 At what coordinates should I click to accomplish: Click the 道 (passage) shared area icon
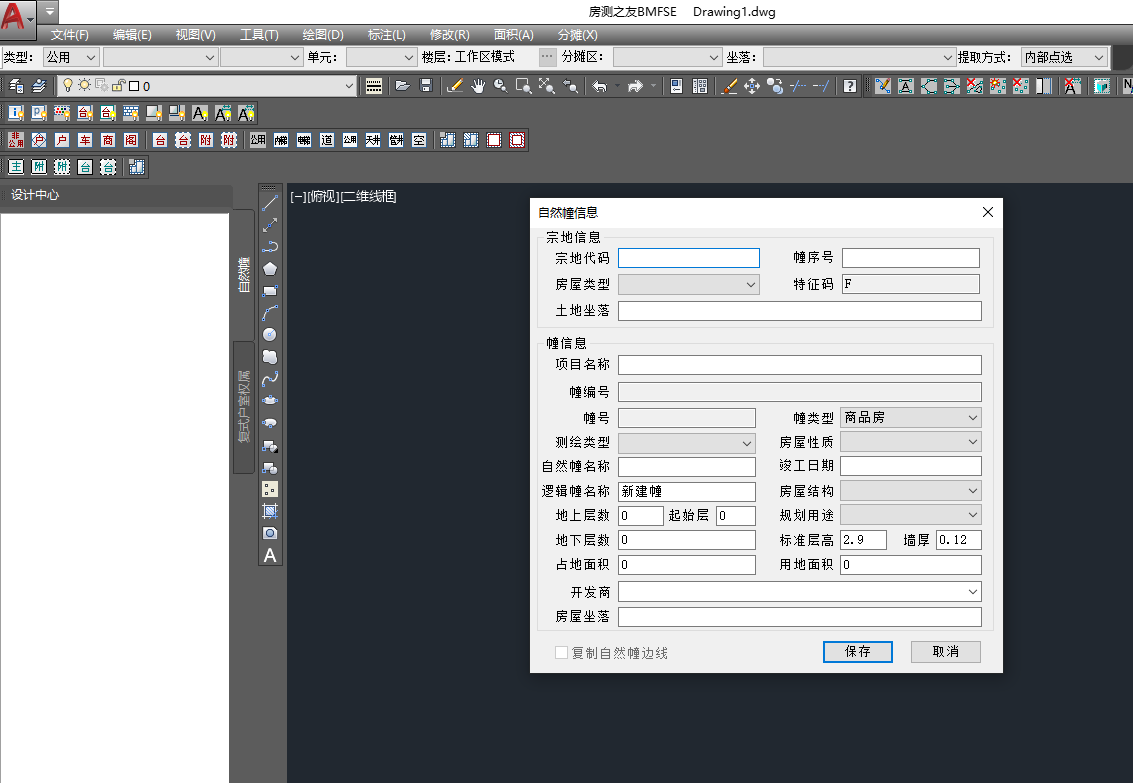327,140
